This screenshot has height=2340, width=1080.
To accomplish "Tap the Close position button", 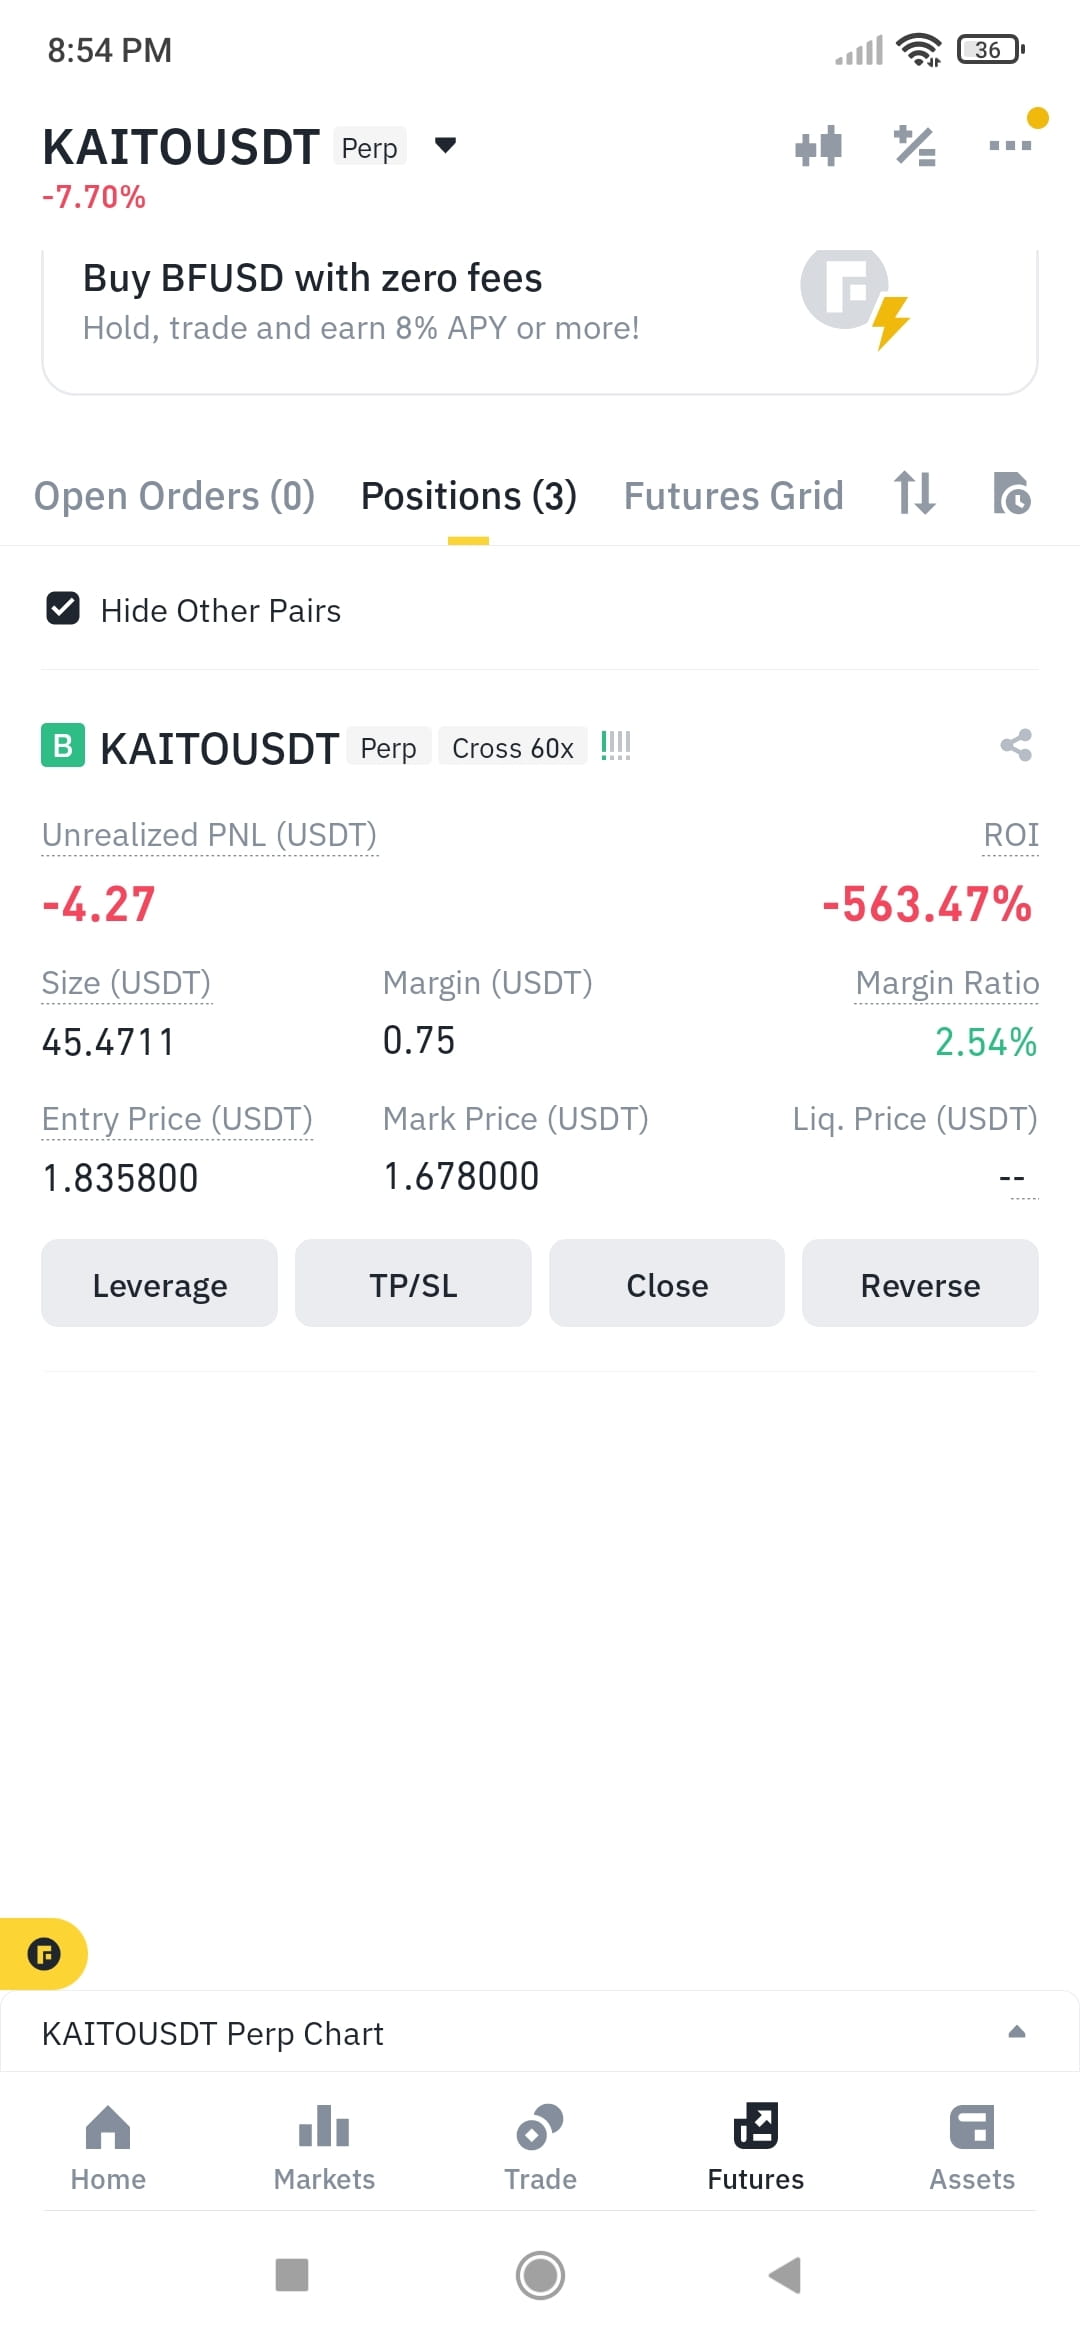I will [667, 1283].
